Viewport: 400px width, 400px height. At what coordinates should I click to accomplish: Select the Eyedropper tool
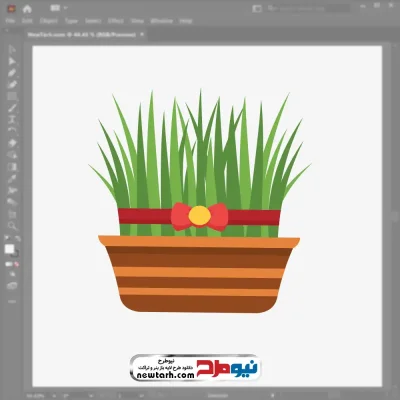(x=12, y=179)
